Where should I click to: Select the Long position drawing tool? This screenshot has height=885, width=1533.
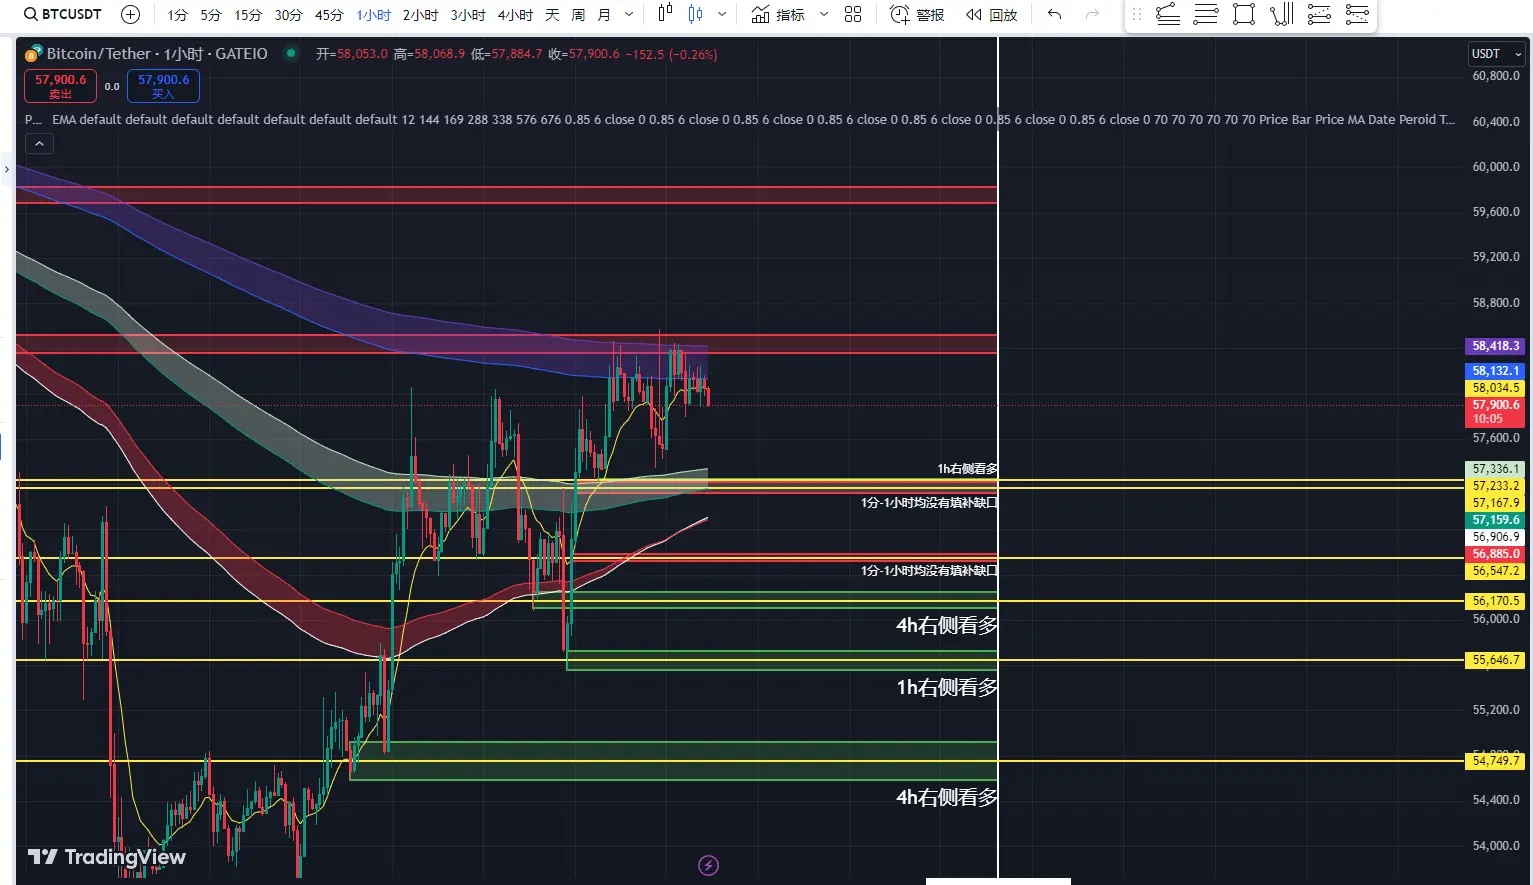coord(1319,14)
